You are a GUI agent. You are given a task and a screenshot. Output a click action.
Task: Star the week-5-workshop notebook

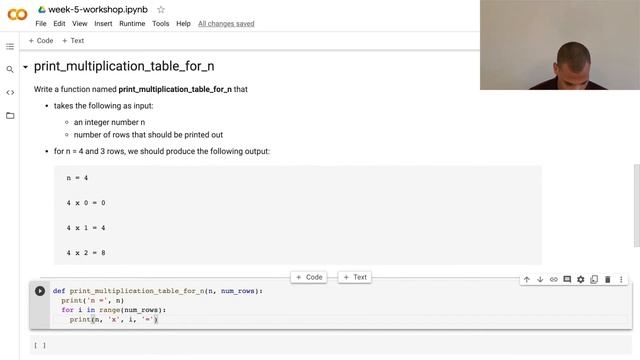click(x=161, y=9)
